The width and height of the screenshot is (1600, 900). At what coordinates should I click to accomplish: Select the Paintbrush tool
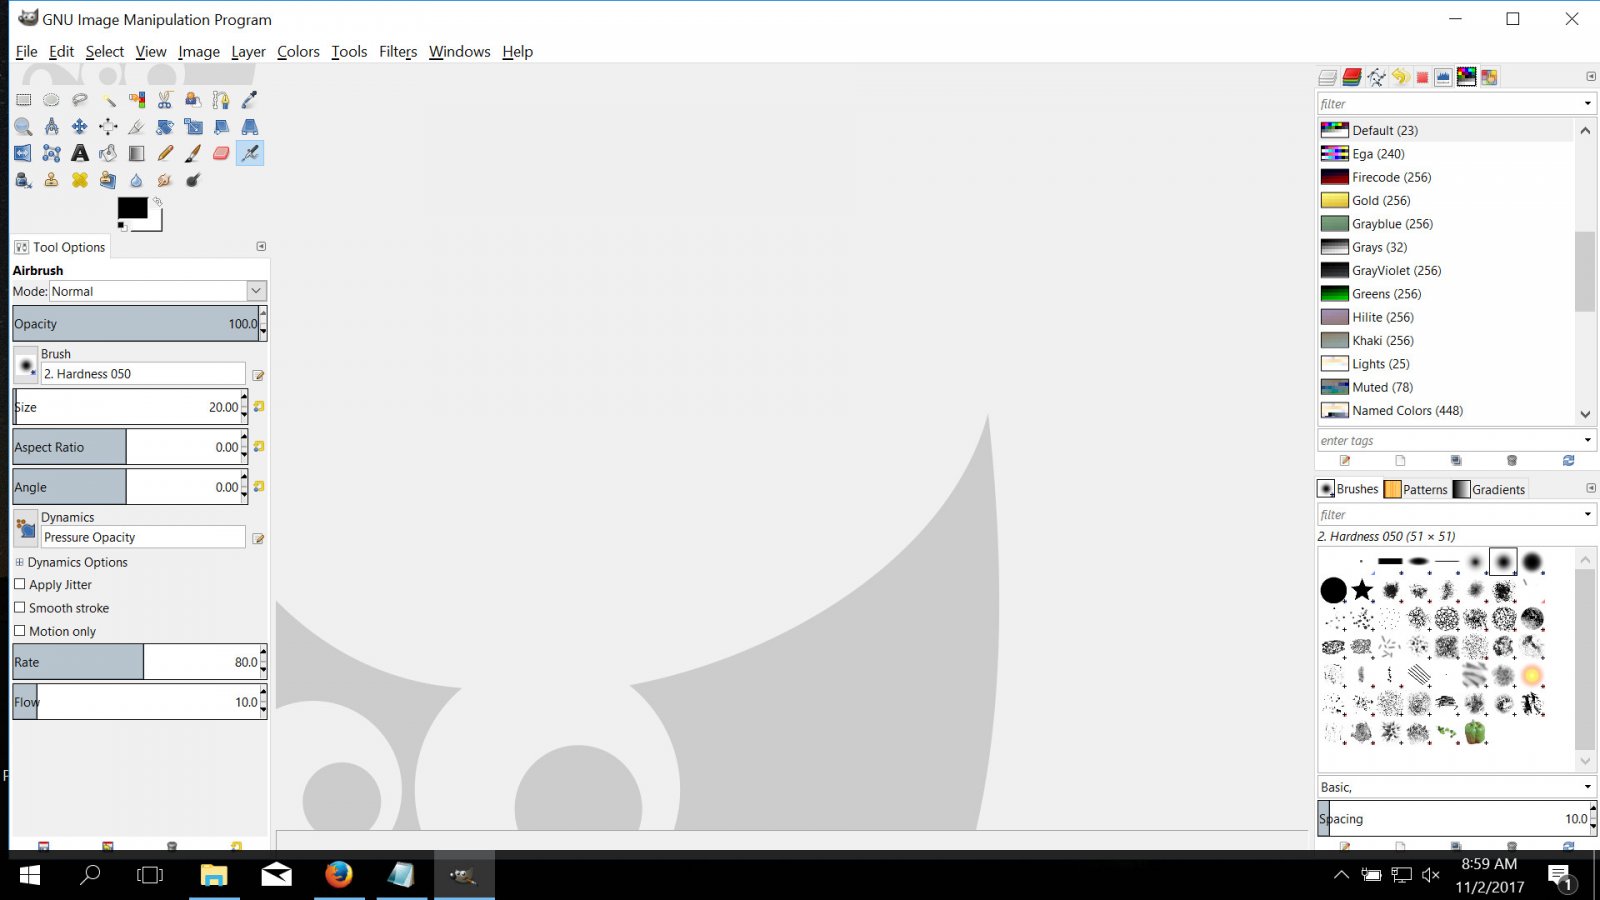(x=193, y=153)
